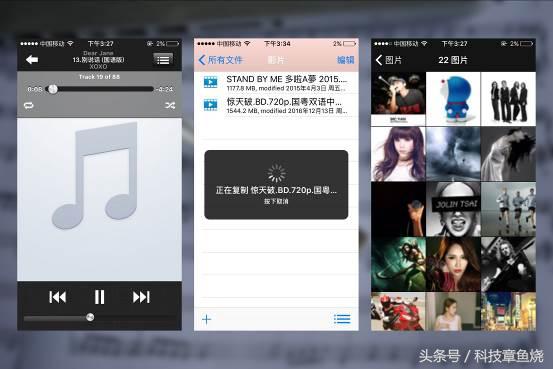Click the large music note album art
The width and height of the screenshot is (553, 369).
click(99, 200)
